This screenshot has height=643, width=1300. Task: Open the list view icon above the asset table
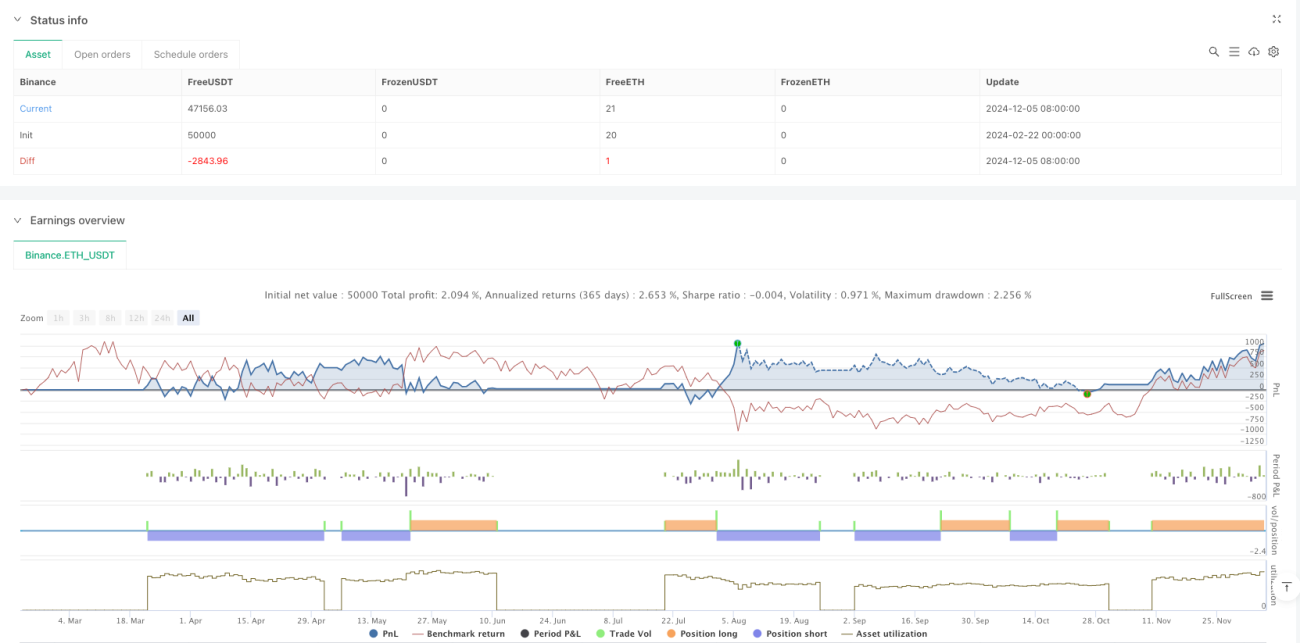[x=1234, y=52]
